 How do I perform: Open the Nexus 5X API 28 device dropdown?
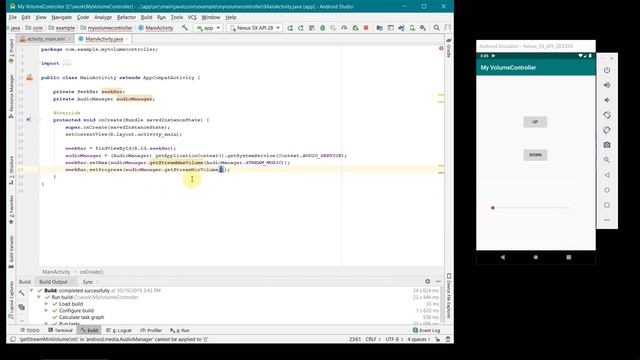(x=255, y=28)
